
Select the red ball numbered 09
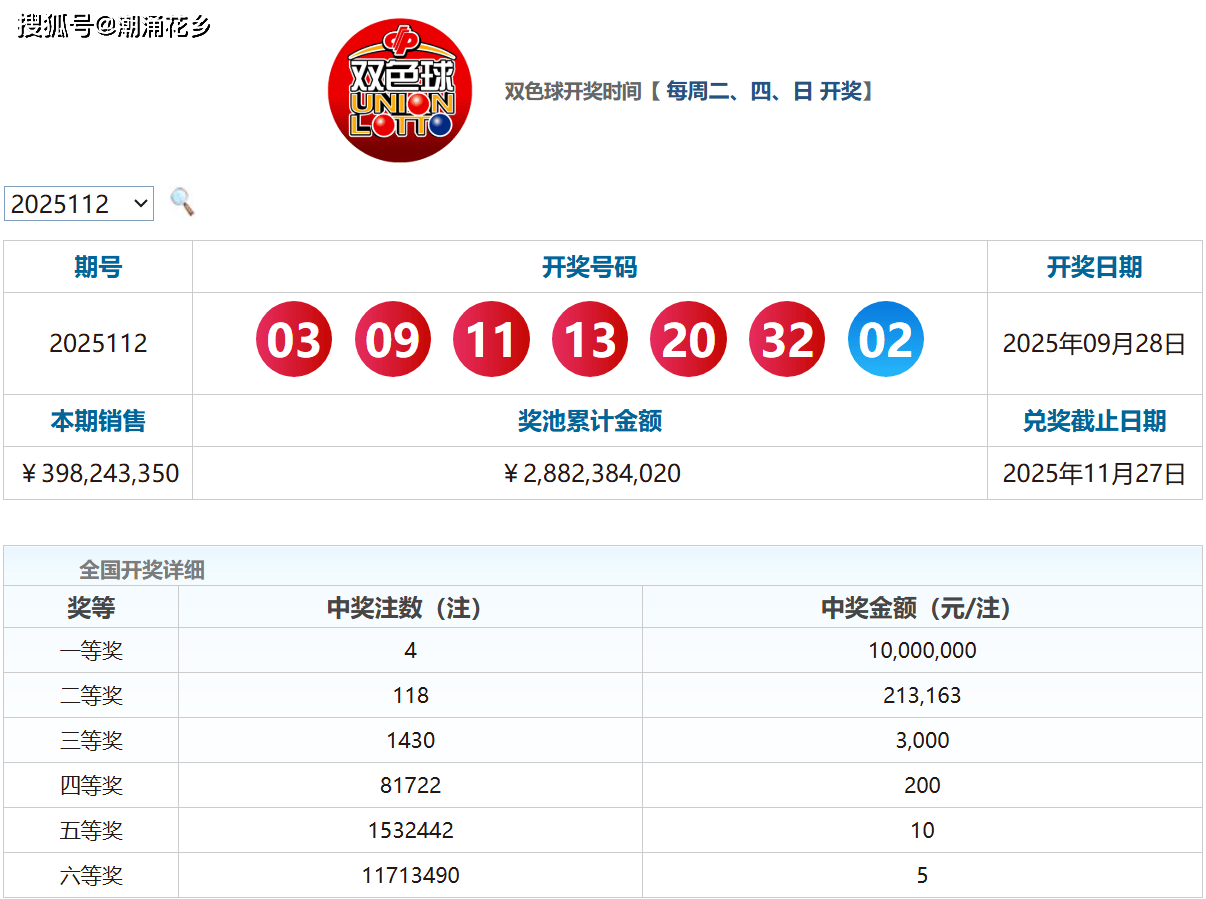point(392,339)
